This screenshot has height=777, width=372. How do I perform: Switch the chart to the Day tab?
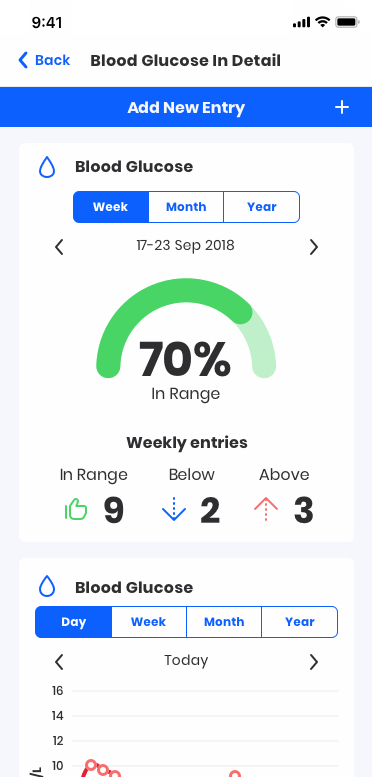pos(73,622)
